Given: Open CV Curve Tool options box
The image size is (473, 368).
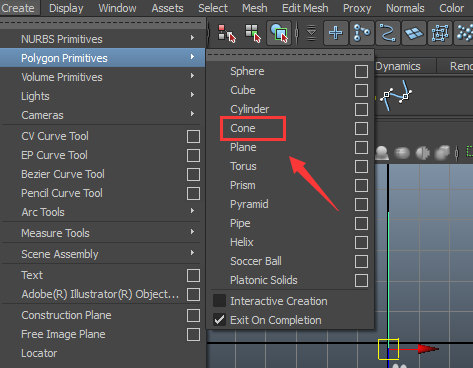Looking at the screenshot, I should click(193, 136).
